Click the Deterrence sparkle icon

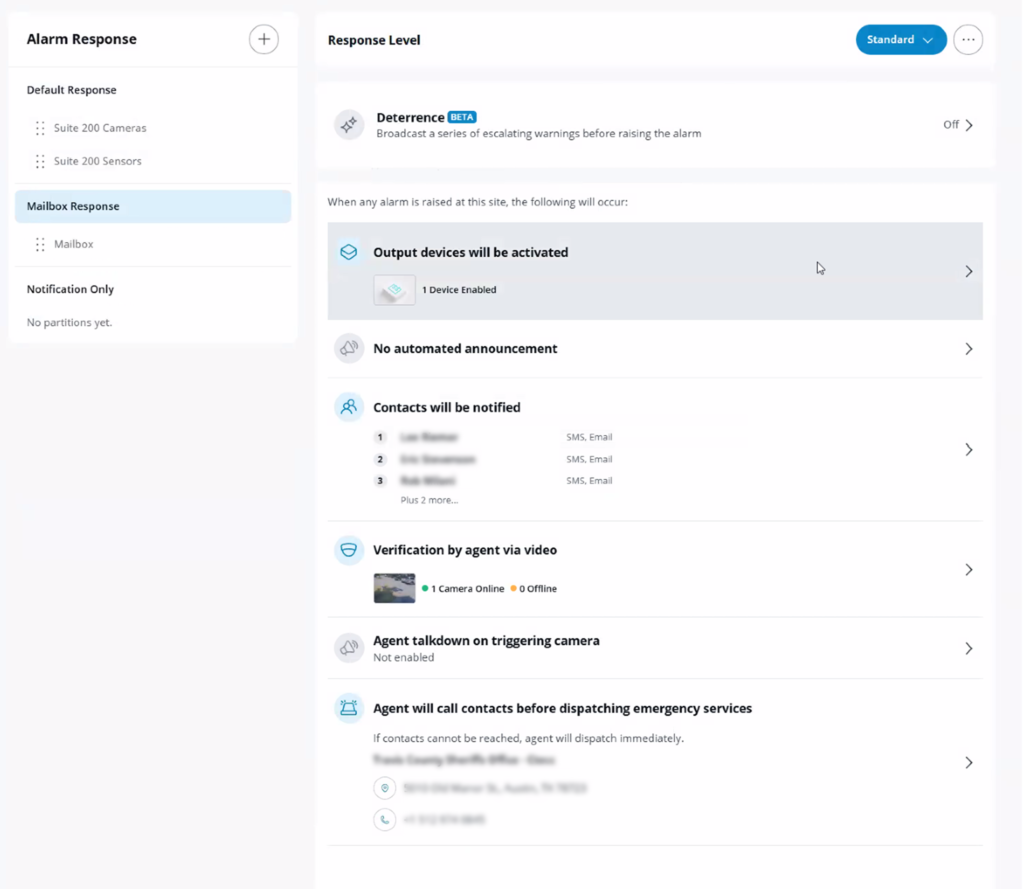point(349,124)
